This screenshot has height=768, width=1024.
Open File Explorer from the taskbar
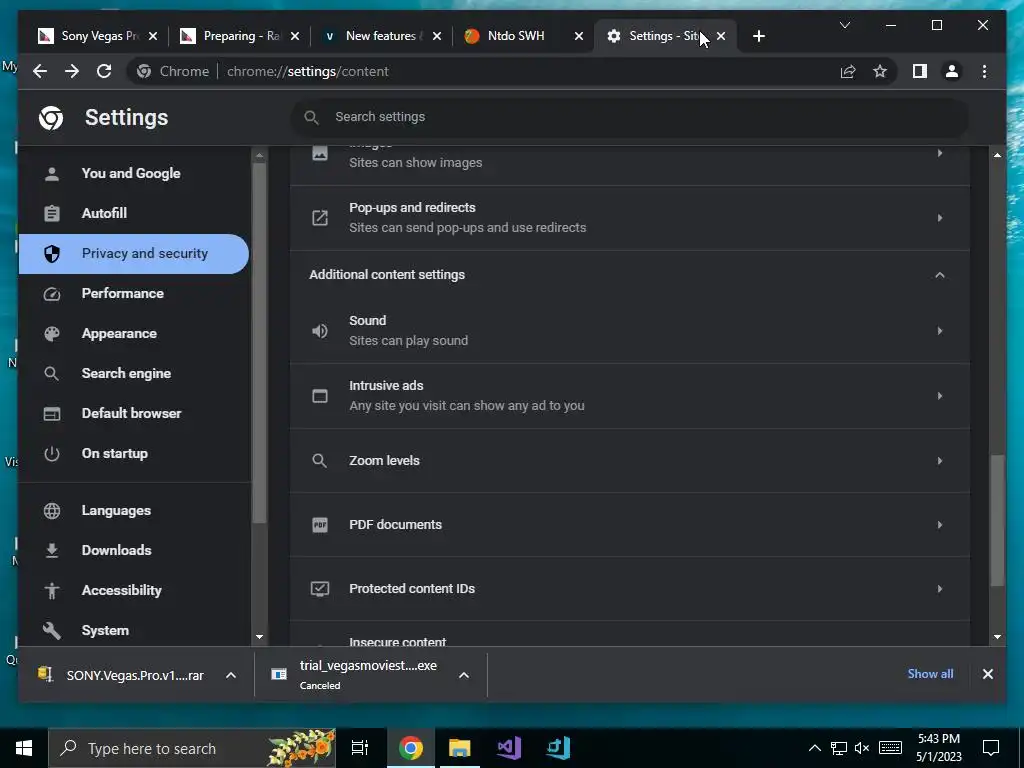(x=460, y=748)
